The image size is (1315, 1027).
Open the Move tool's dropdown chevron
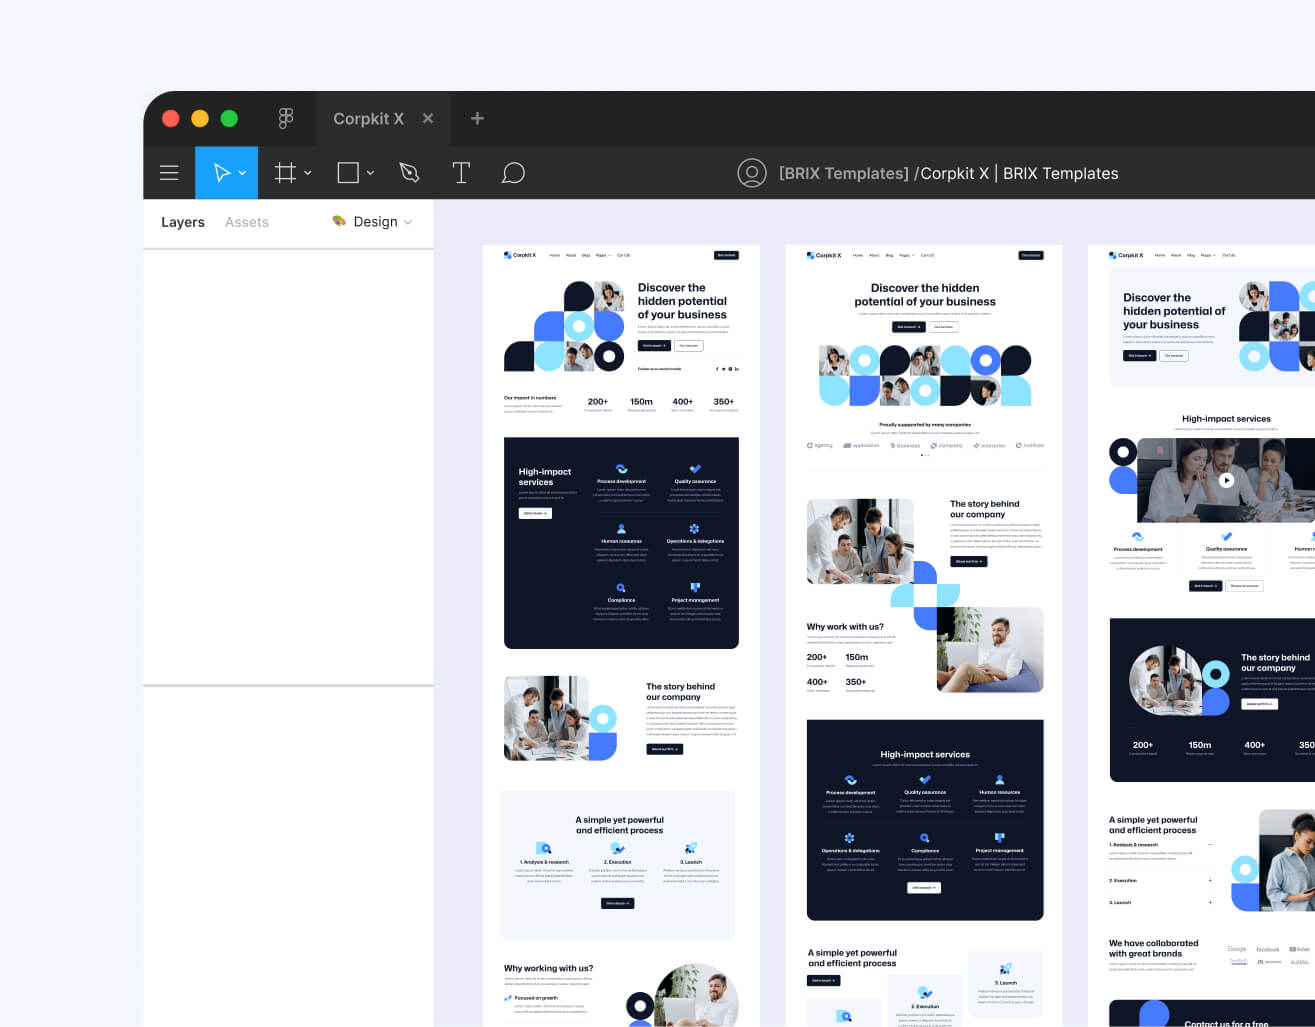point(241,172)
